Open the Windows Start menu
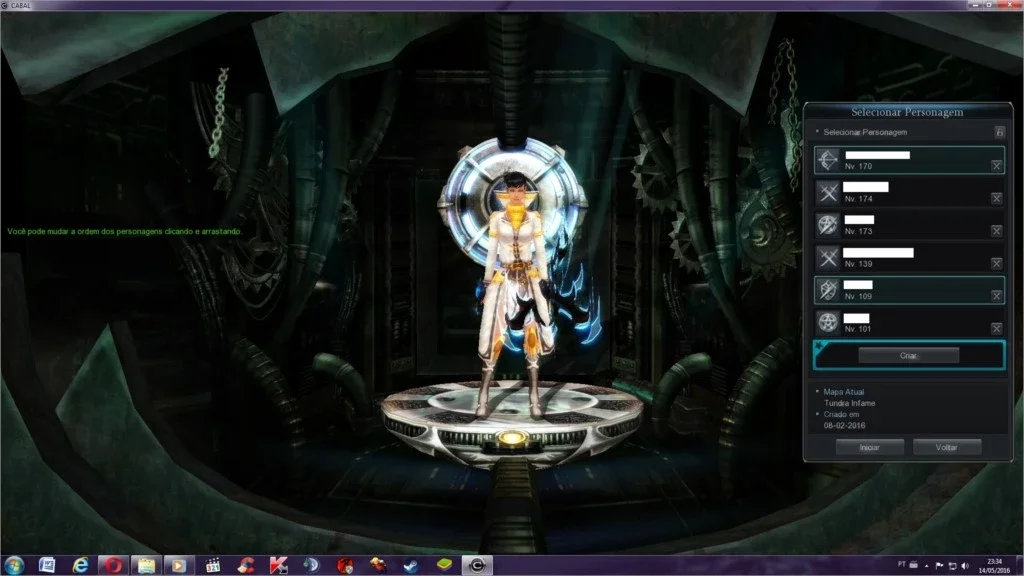Screen dimensions: 1024x576 point(14,565)
